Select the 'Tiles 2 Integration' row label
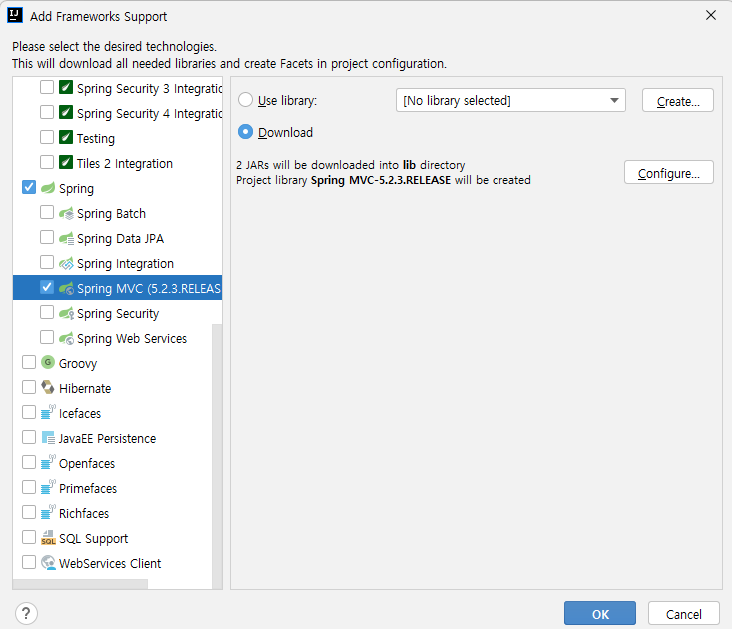The image size is (732, 629). [125, 163]
